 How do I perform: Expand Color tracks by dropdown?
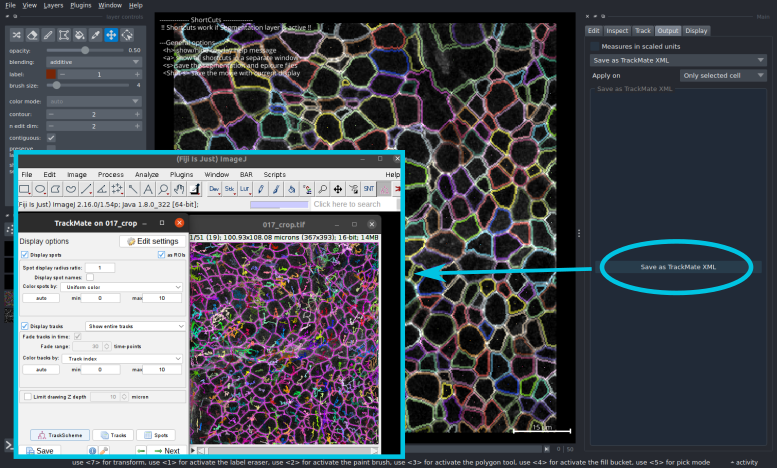click(x=122, y=357)
